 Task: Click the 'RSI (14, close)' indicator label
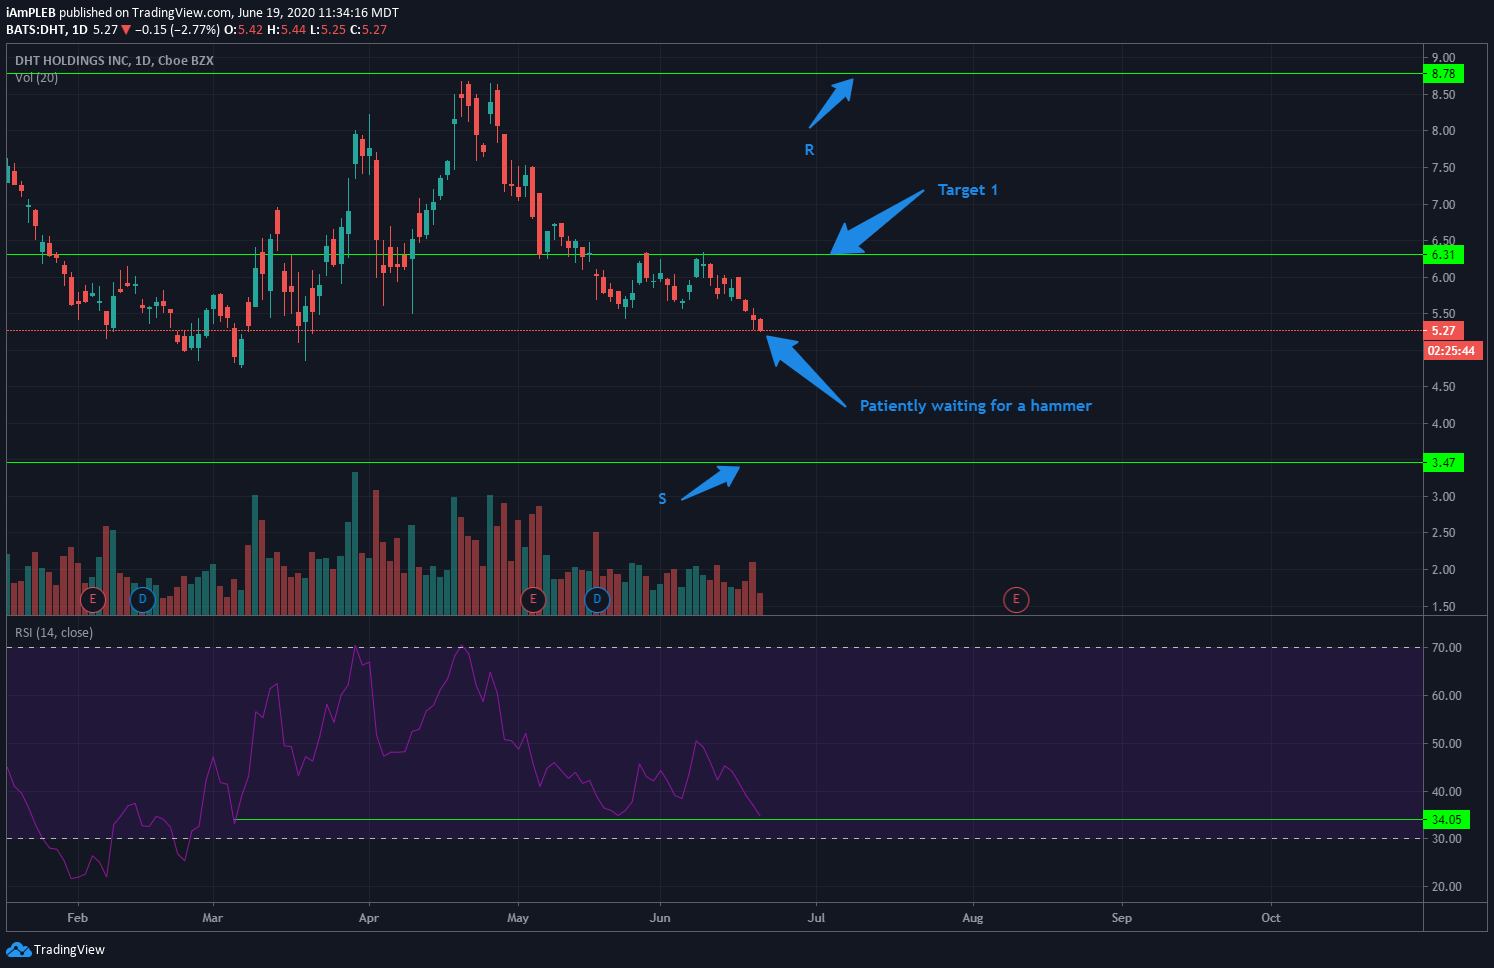pos(54,633)
